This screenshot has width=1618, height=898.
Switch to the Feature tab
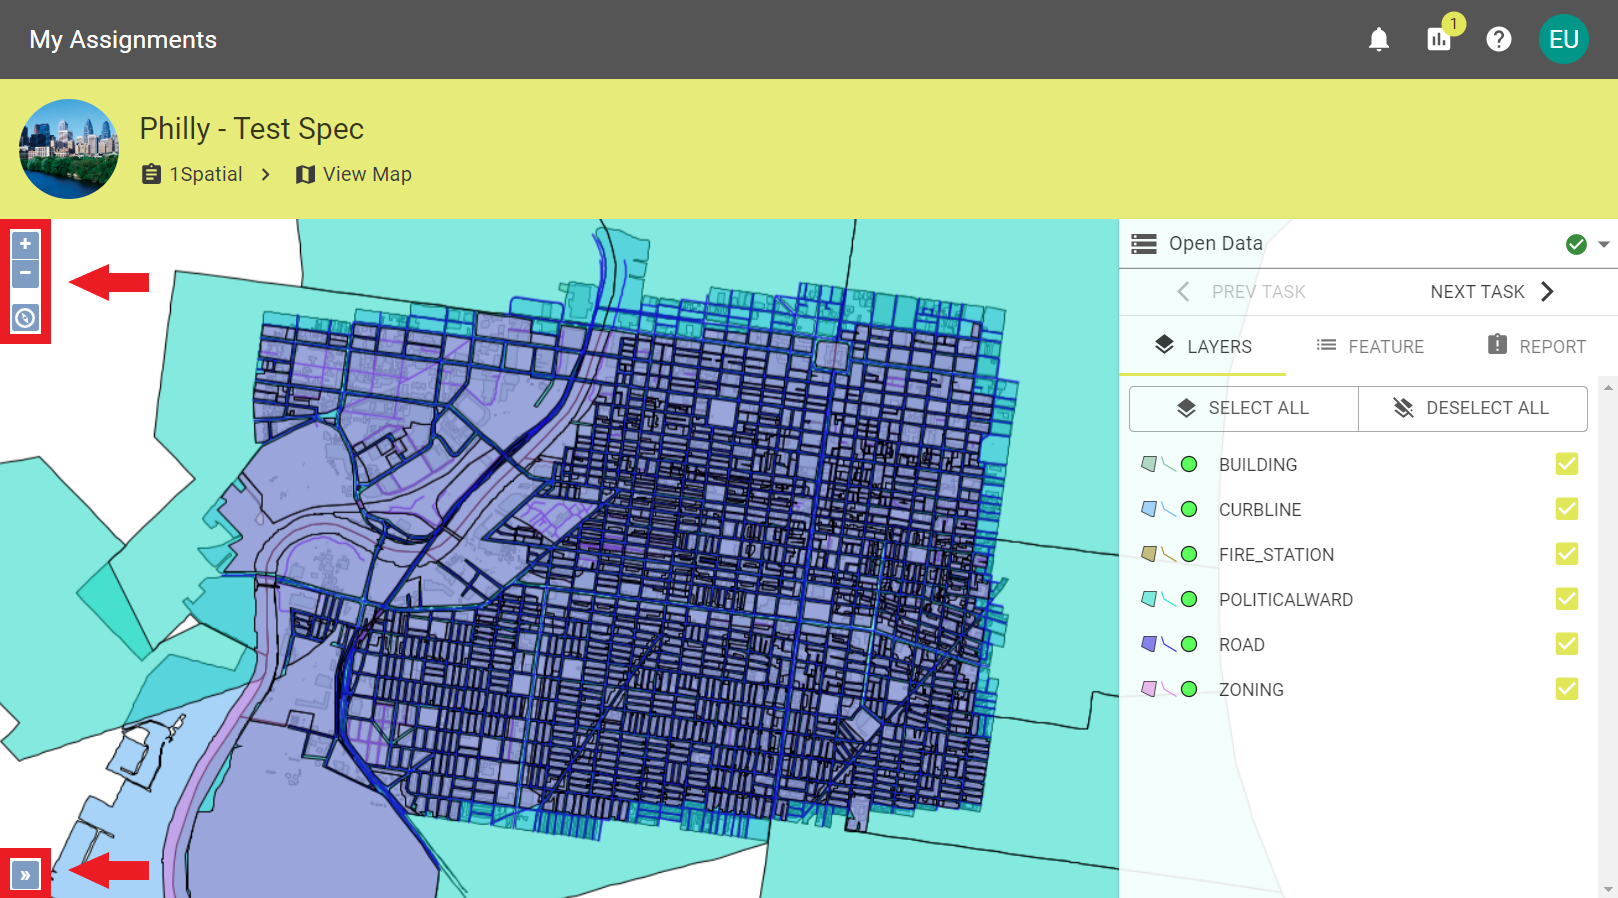pyautogui.click(x=1370, y=346)
